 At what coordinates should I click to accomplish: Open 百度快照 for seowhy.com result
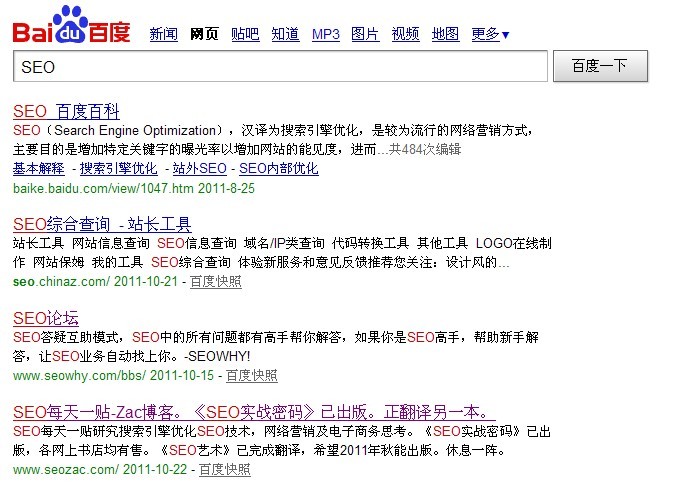click(x=252, y=376)
